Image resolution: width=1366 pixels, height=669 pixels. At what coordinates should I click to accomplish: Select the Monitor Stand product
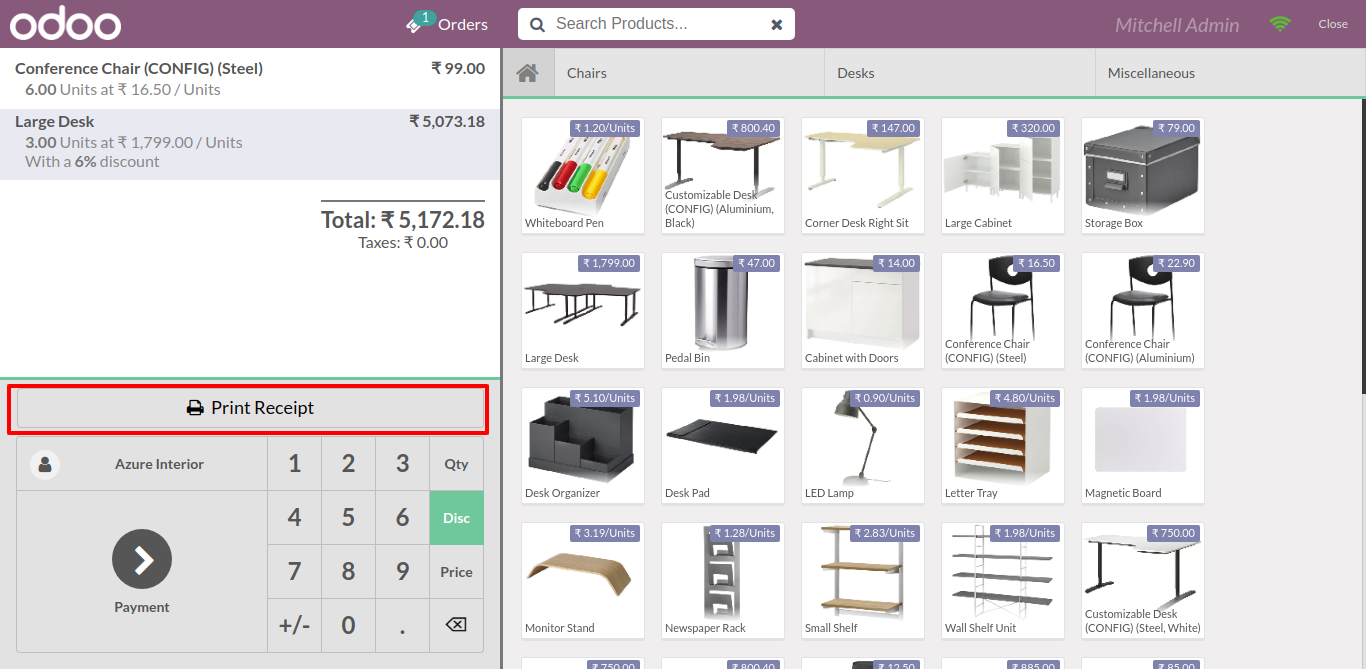[x=583, y=581]
